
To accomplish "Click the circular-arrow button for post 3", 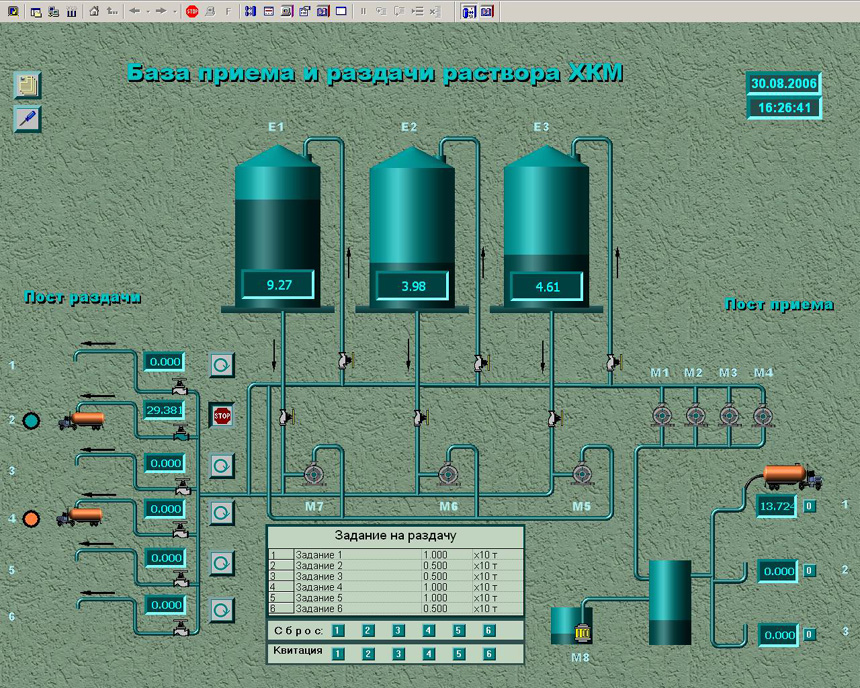I will (222, 466).
